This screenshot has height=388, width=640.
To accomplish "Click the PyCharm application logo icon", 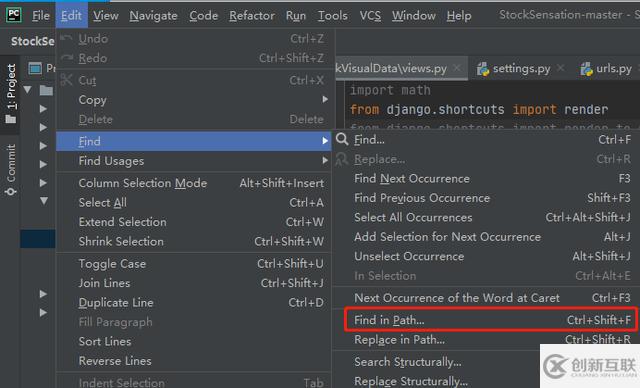I will point(13,15).
